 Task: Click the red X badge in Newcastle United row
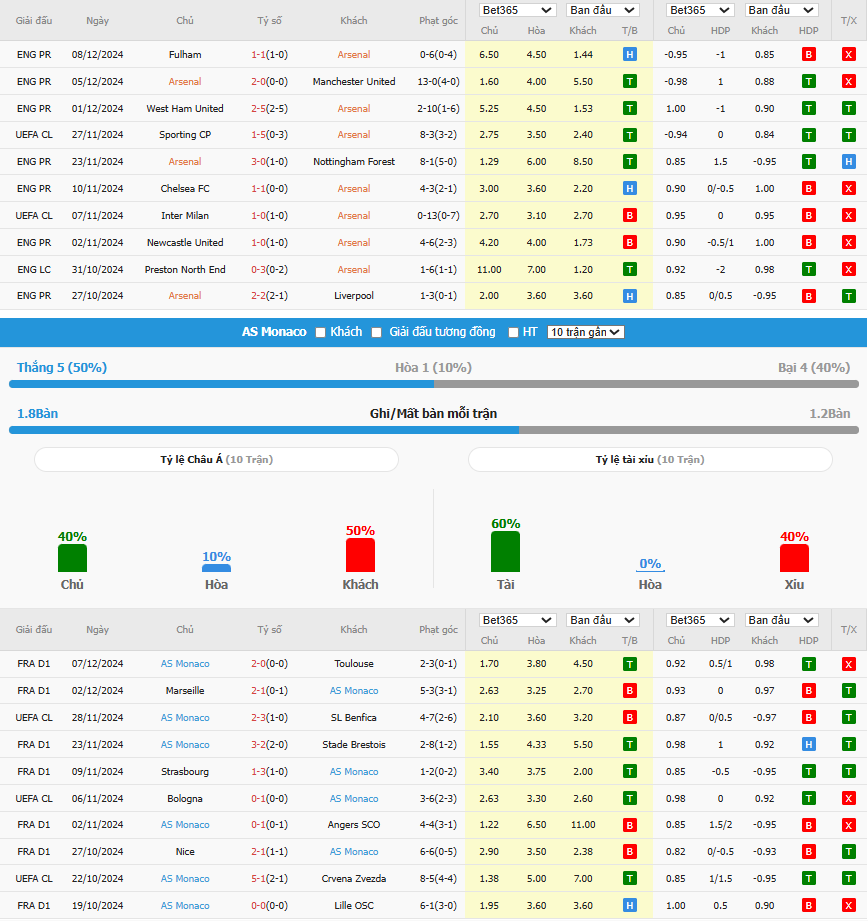(849, 243)
